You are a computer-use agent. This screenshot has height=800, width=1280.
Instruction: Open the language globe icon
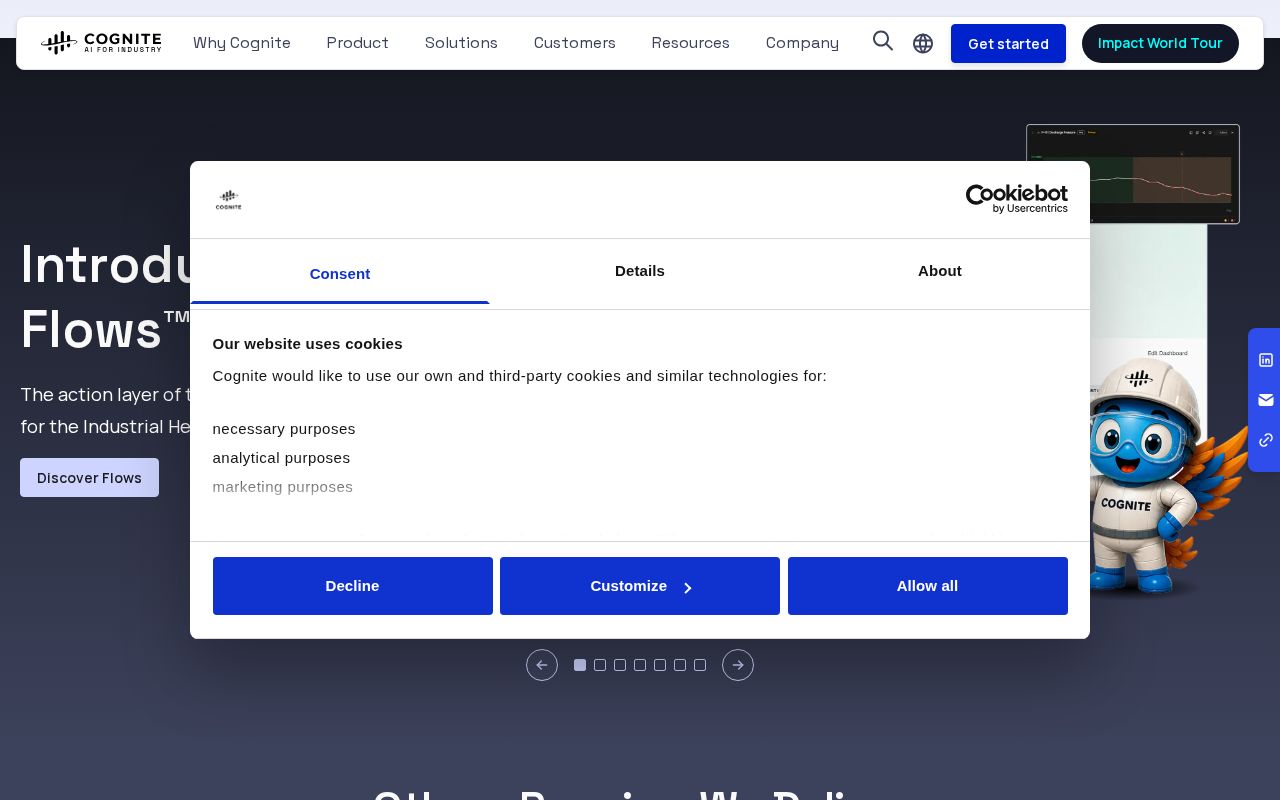(923, 43)
